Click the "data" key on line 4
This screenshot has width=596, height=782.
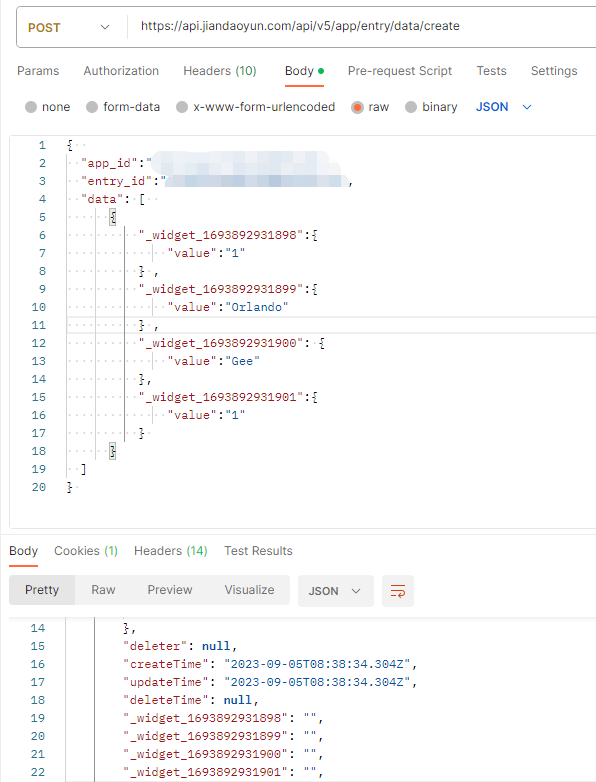[102, 199]
